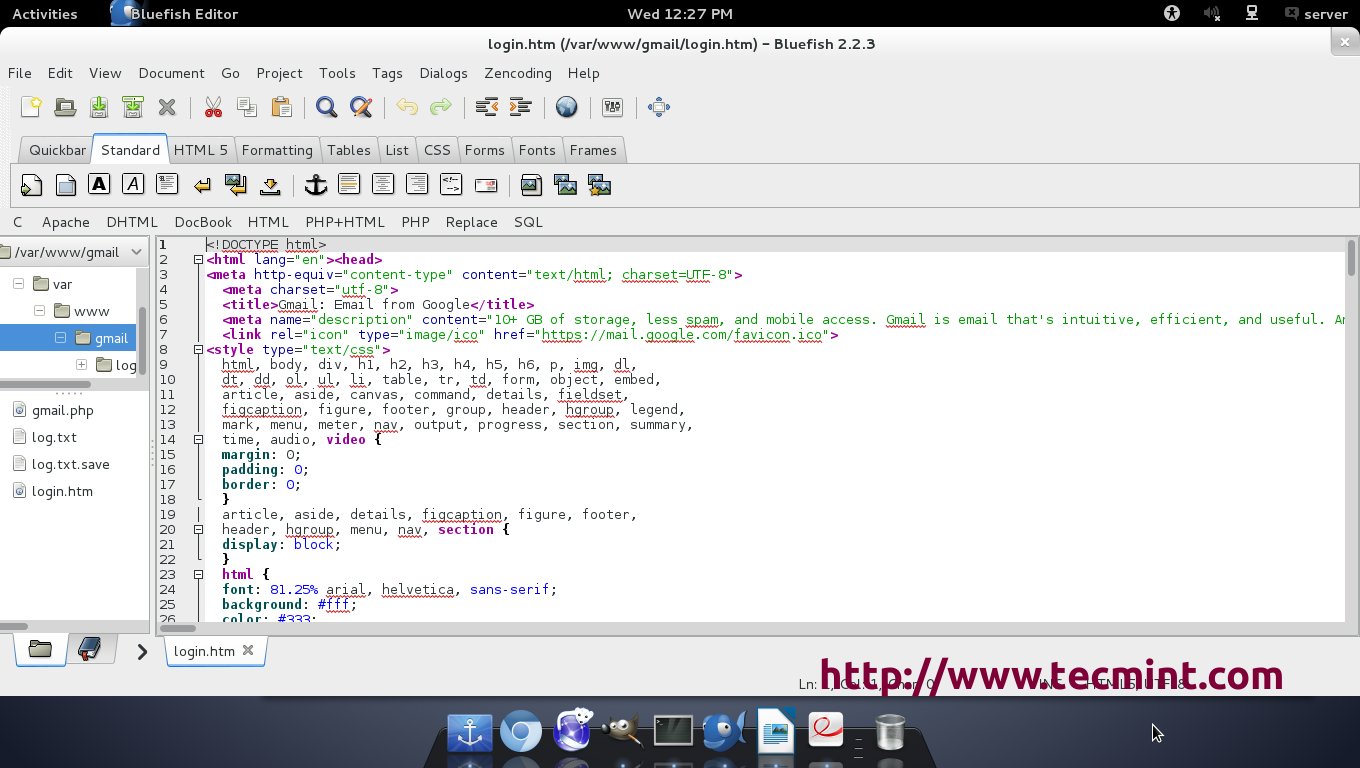
Task: Switch to the HTML 5 toolbar tab
Action: click(x=200, y=150)
